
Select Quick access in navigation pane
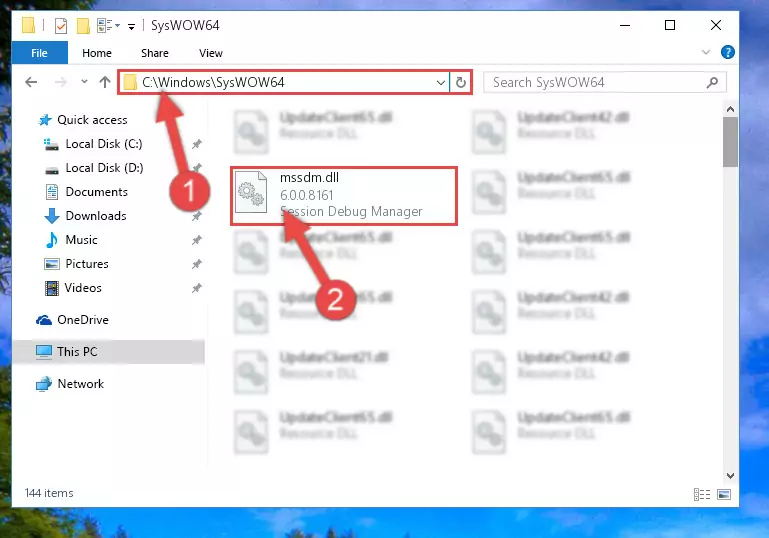92,120
